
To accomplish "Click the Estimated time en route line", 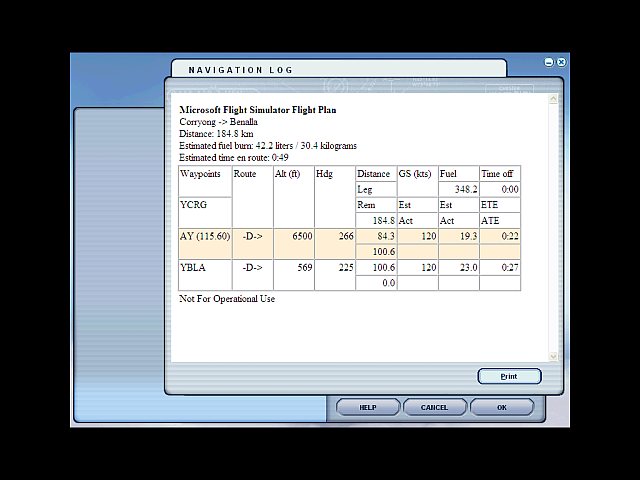I will (x=234, y=158).
